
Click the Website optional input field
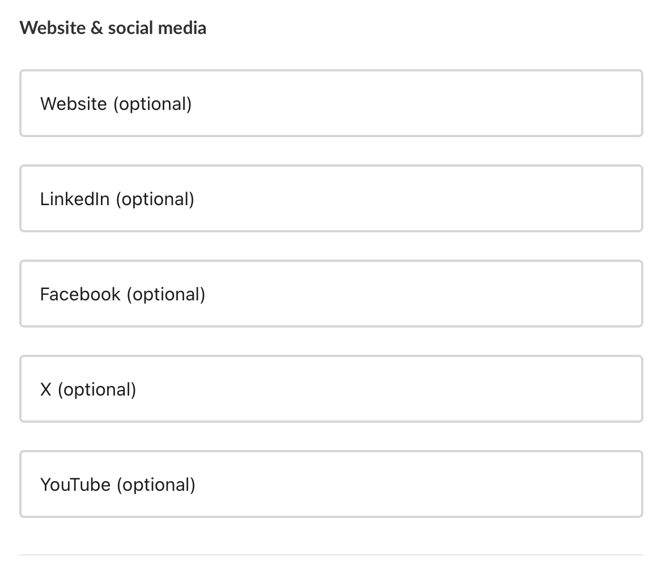click(x=330, y=103)
